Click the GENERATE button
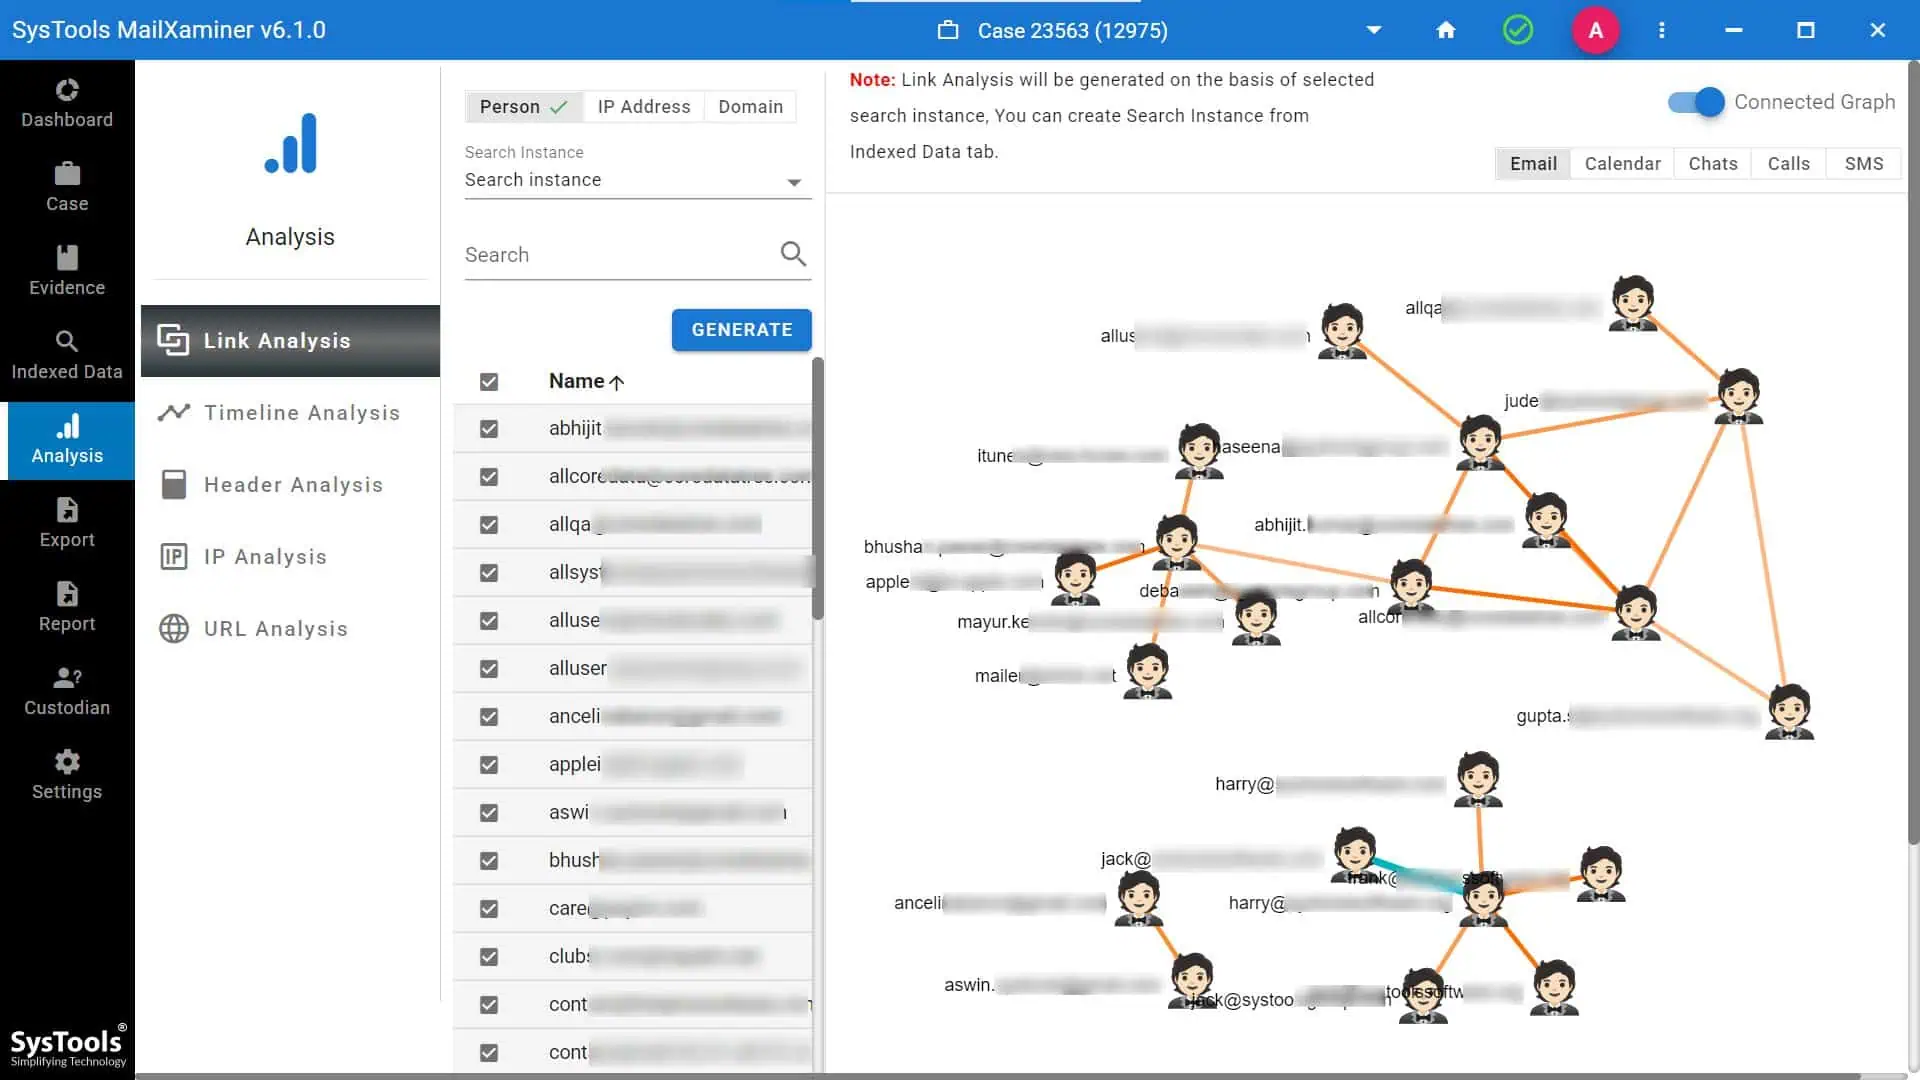The image size is (1920, 1080). [x=741, y=329]
